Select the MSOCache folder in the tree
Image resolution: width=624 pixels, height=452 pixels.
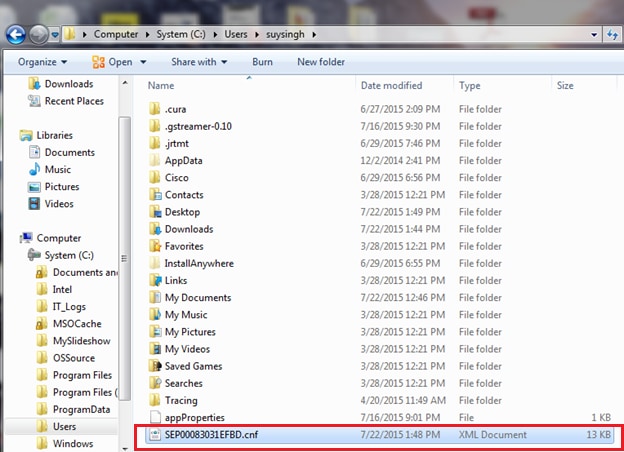pos(68,323)
